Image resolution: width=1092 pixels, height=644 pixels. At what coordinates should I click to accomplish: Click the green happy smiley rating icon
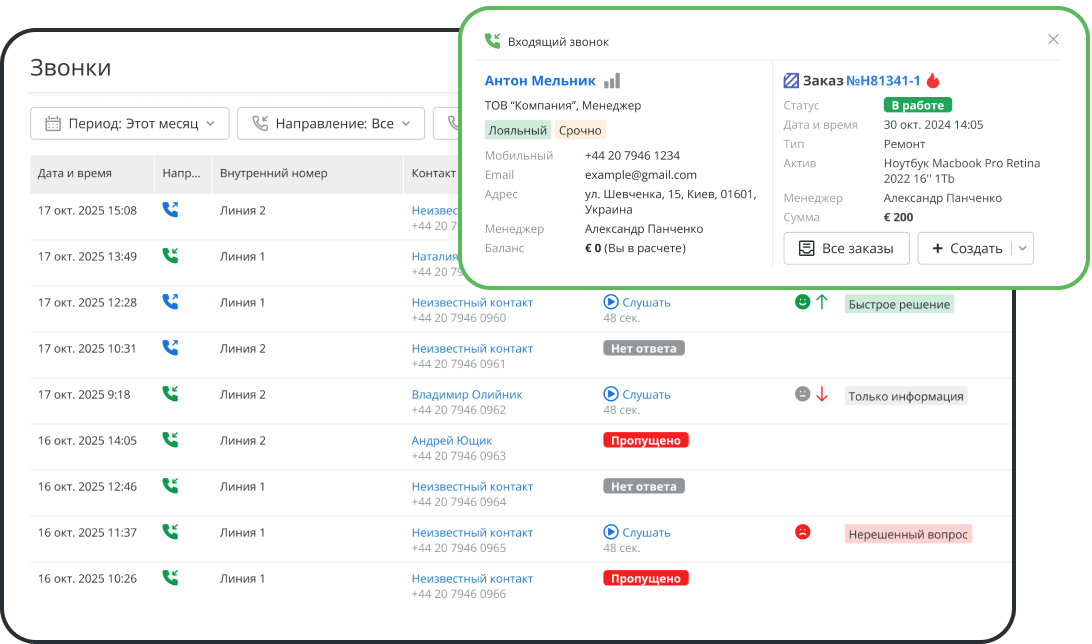coord(801,302)
